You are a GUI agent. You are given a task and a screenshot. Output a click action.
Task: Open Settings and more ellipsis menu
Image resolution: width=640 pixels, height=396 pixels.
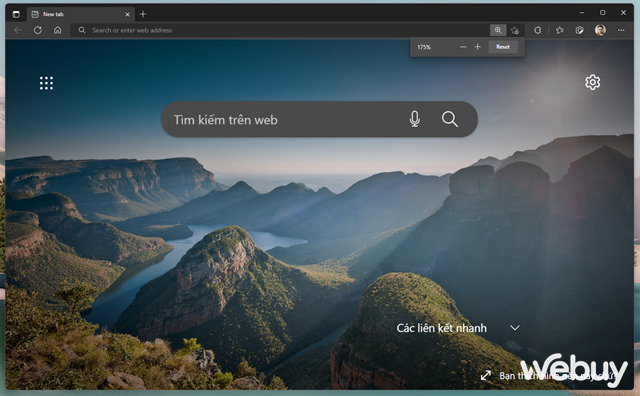pos(621,30)
